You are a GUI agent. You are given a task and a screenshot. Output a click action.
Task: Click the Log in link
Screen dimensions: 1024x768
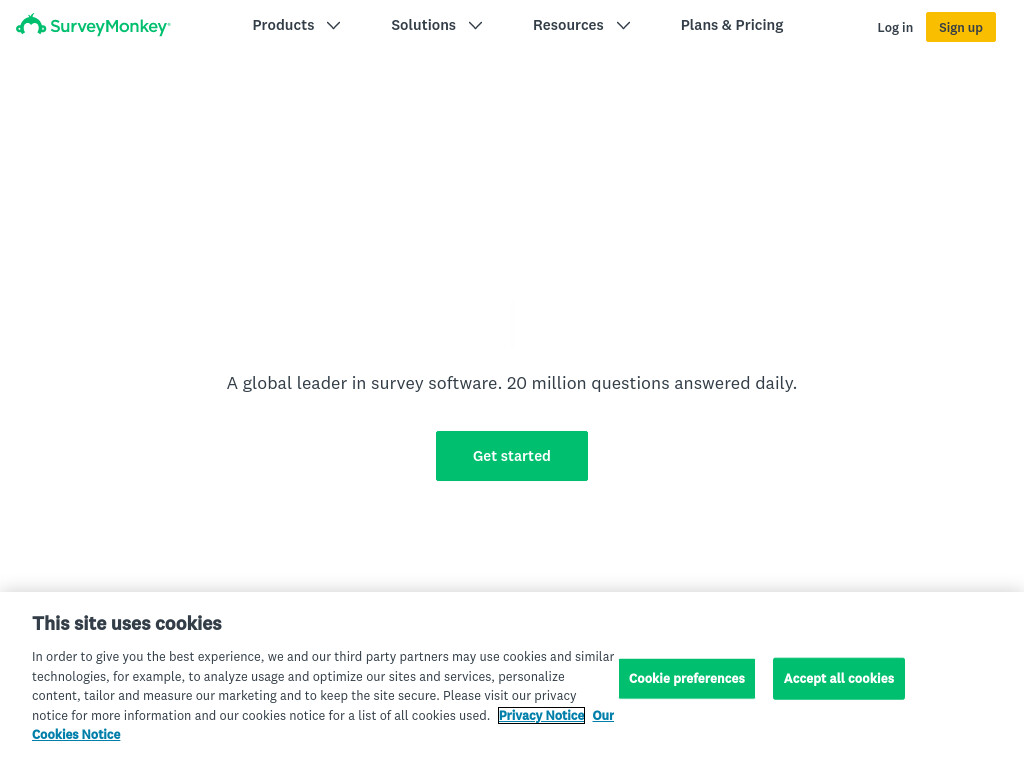[895, 27]
